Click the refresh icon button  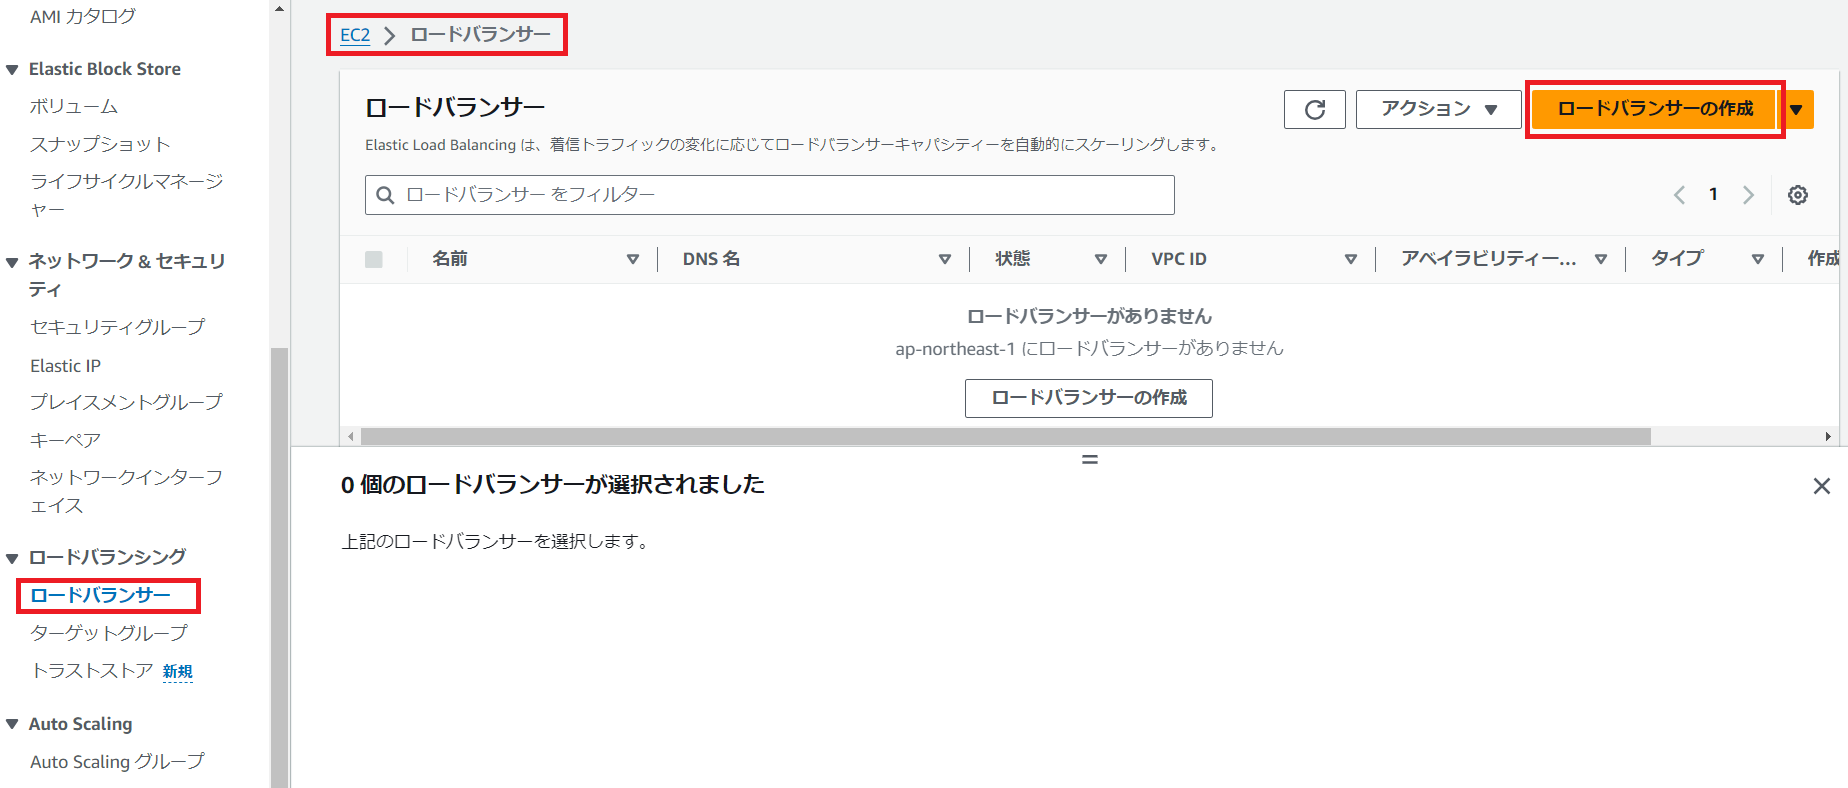(x=1314, y=109)
